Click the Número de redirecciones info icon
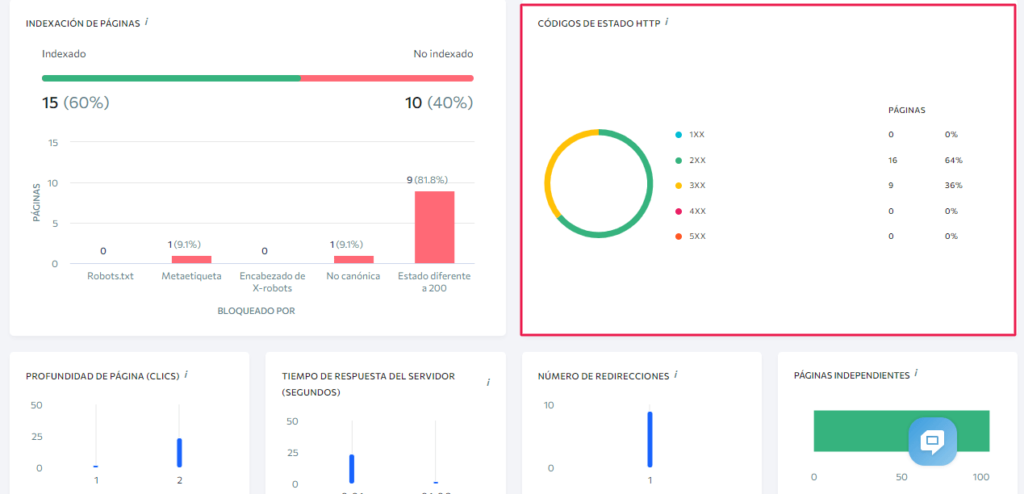Image resolution: width=1024 pixels, height=494 pixels. coord(675,374)
